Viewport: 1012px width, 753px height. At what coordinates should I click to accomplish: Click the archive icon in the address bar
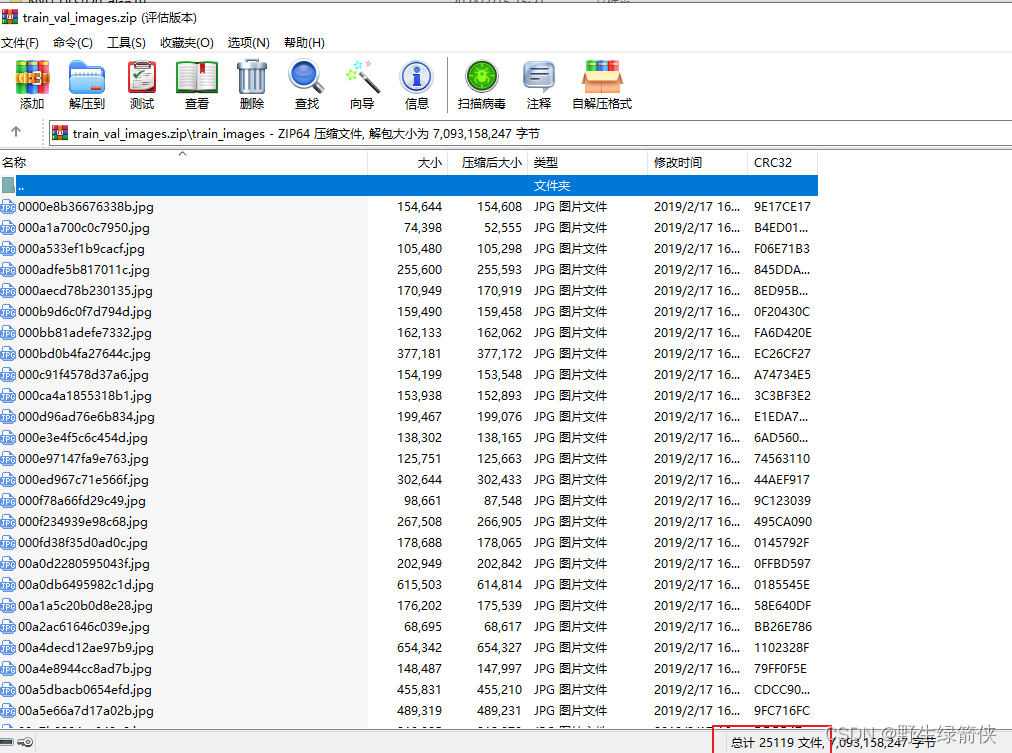60,133
